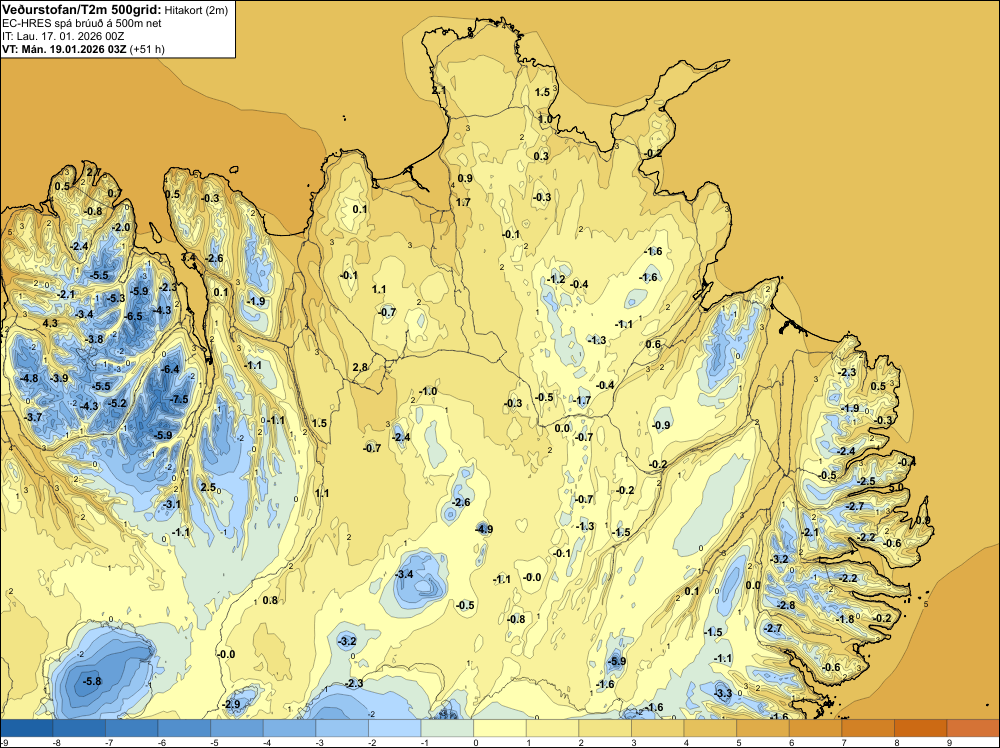Click the legend swatch between -2 and -1
Screen dimensions: 1000x748
point(395,728)
